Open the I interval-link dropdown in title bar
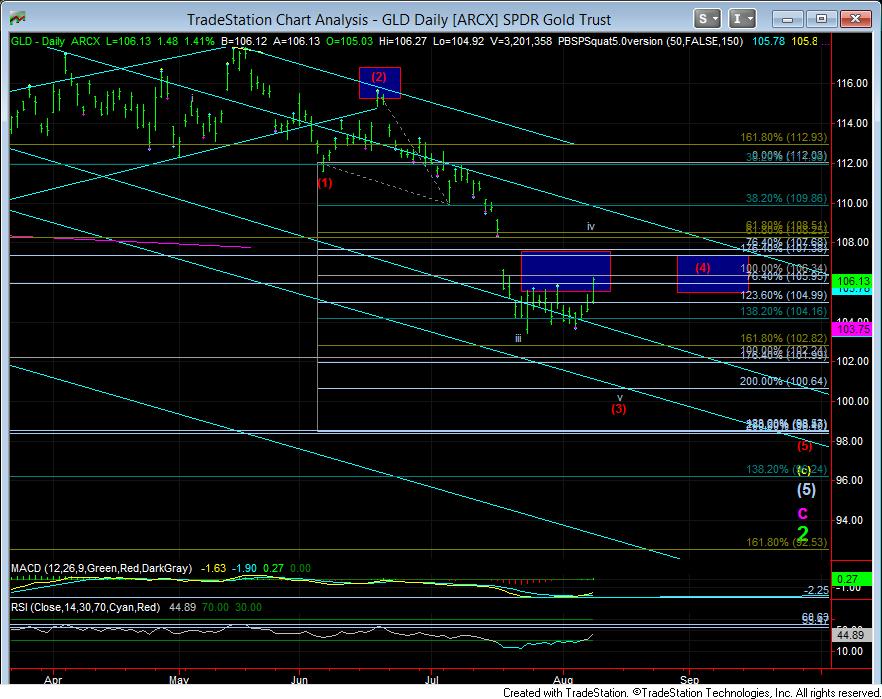The image size is (882, 699). (x=742, y=19)
